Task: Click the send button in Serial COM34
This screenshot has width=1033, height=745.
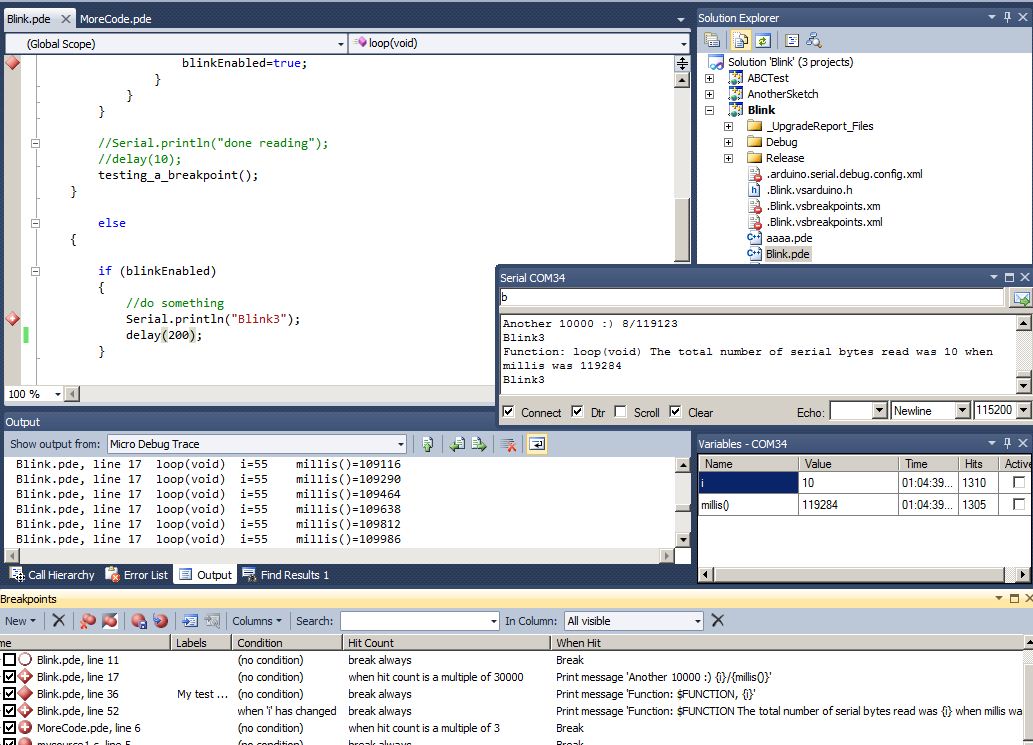Action: point(1020,296)
